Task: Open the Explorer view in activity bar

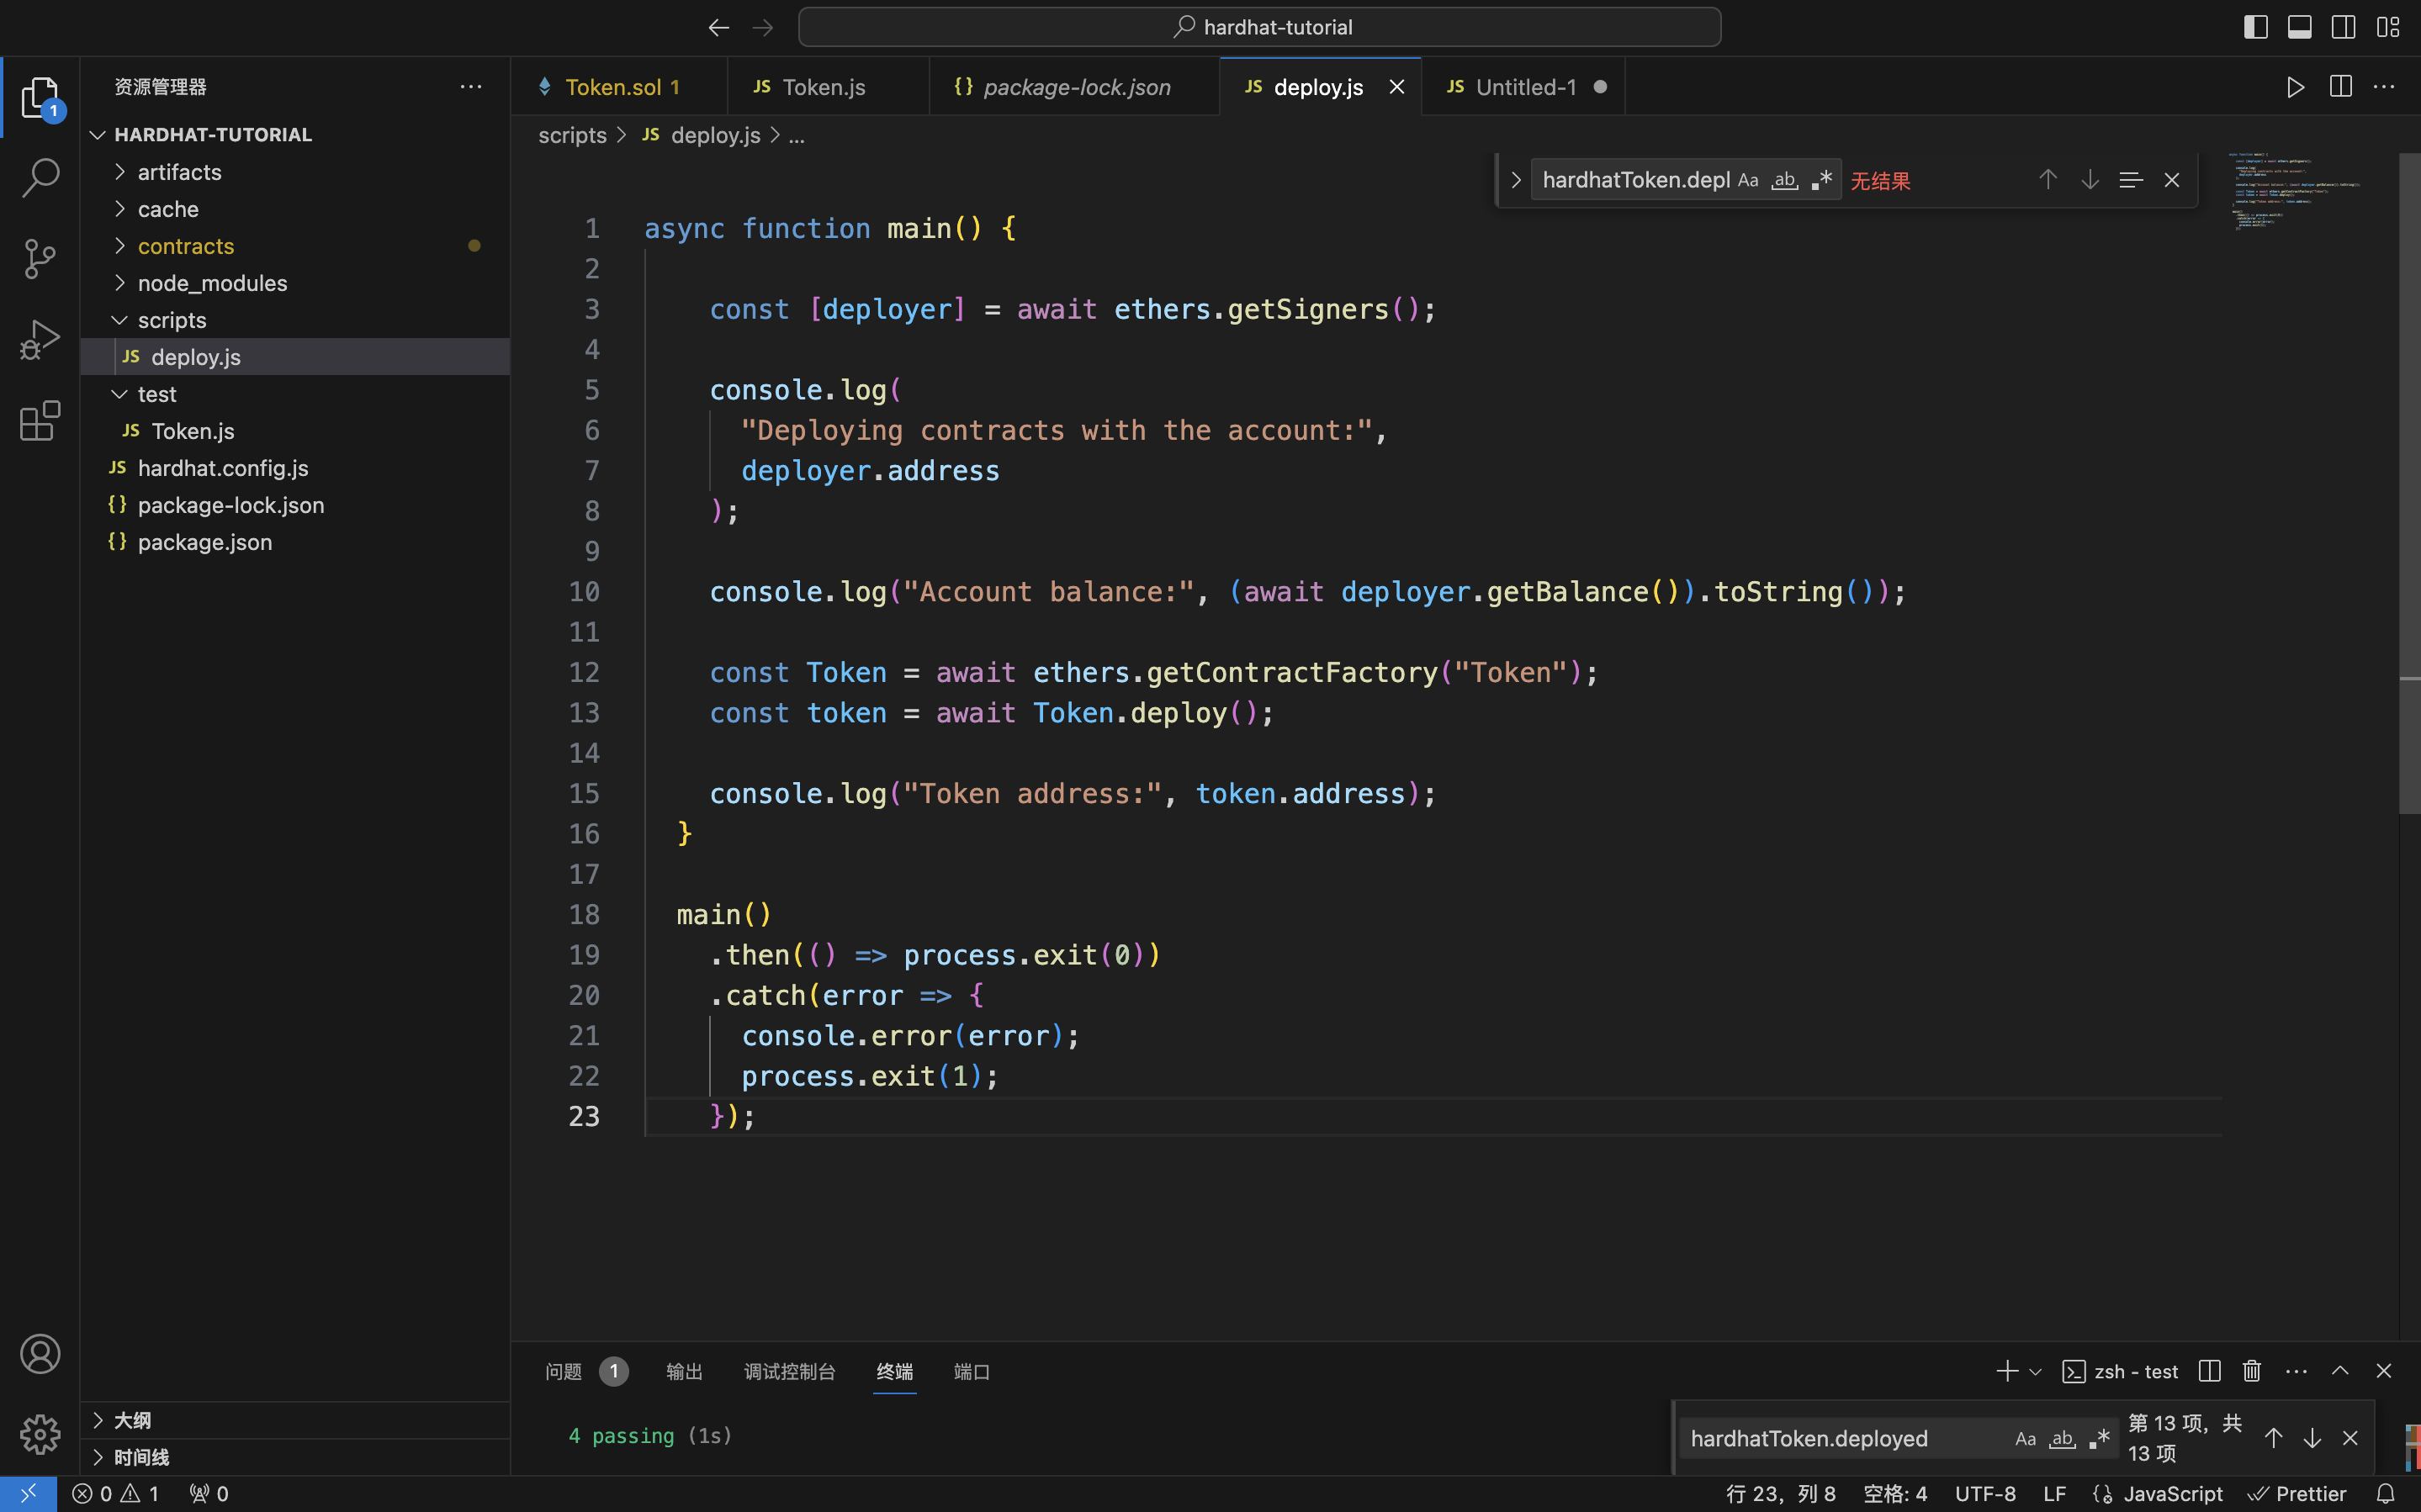Action: click(40, 98)
